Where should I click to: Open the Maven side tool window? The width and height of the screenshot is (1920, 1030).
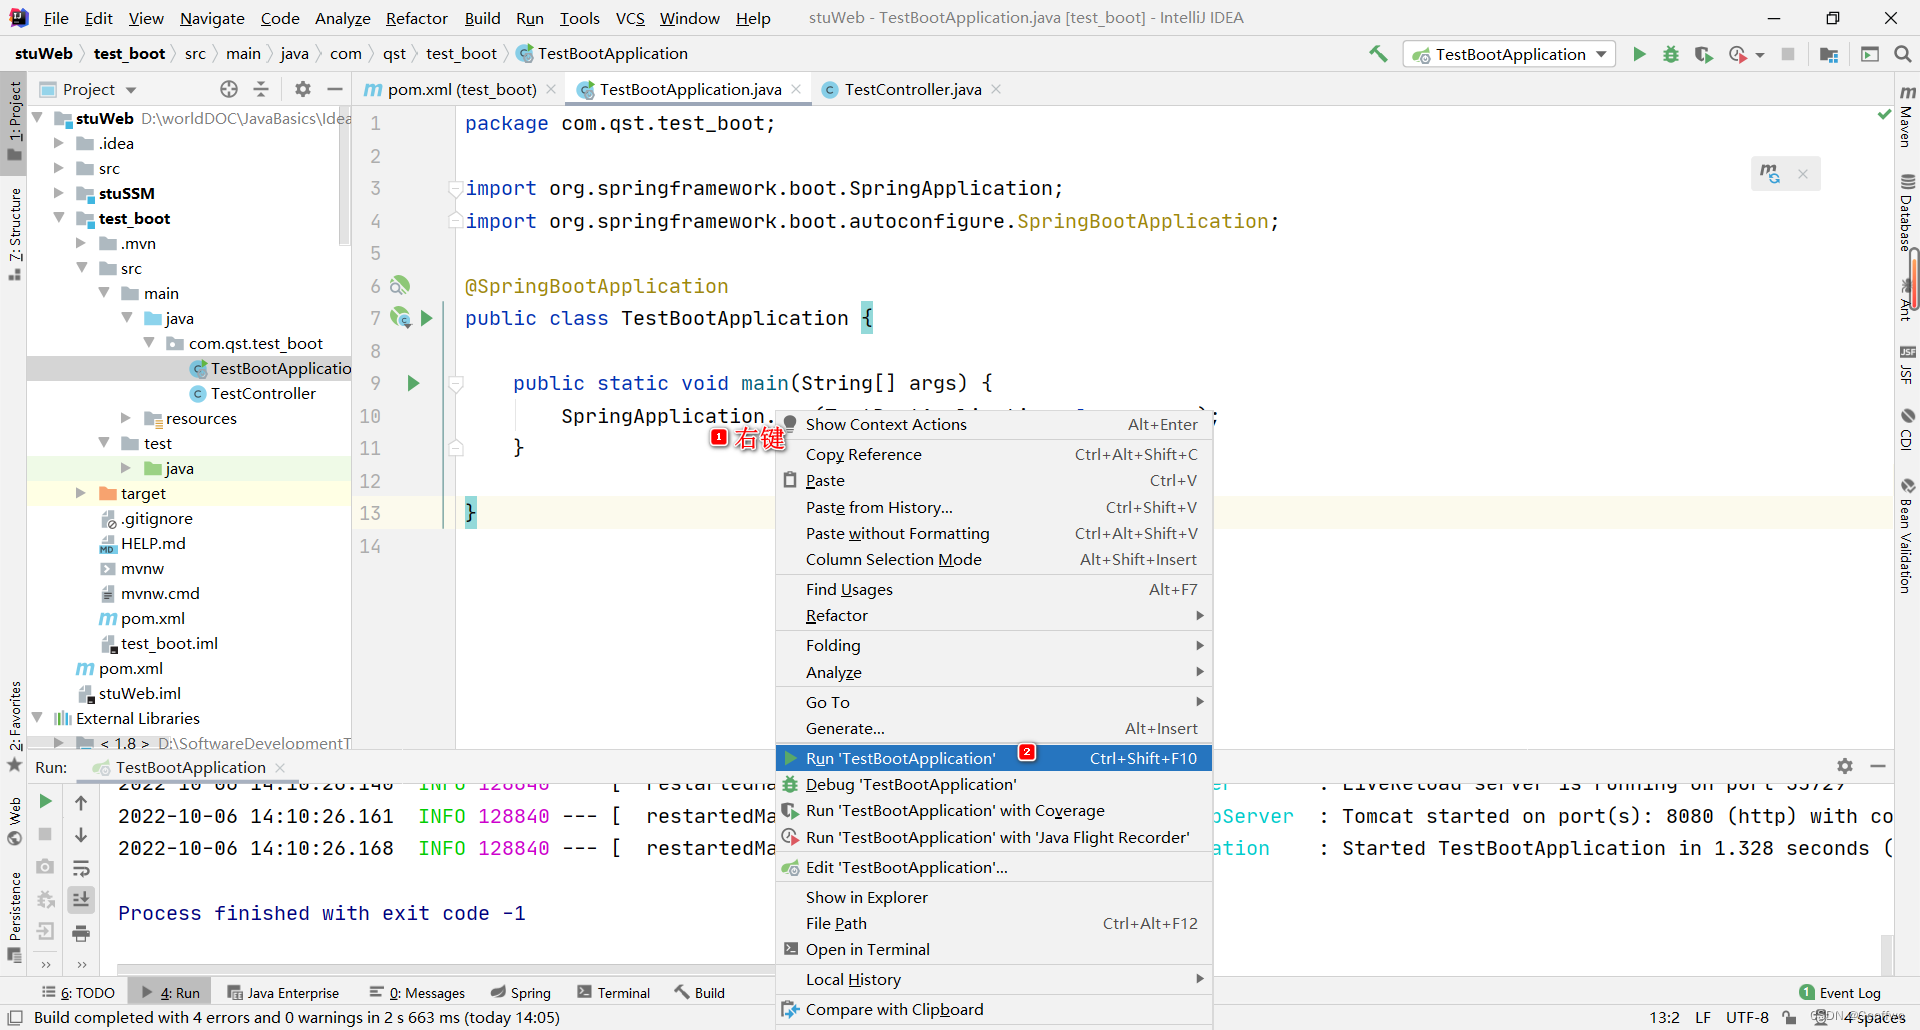(x=1907, y=118)
